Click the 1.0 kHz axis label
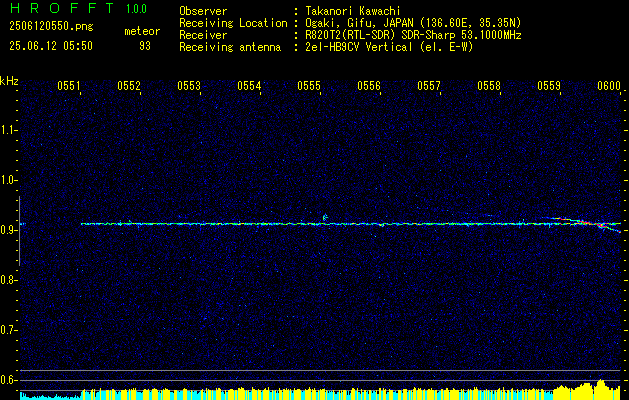The height and width of the screenshot is (400, 629). [x=7, y=180]
